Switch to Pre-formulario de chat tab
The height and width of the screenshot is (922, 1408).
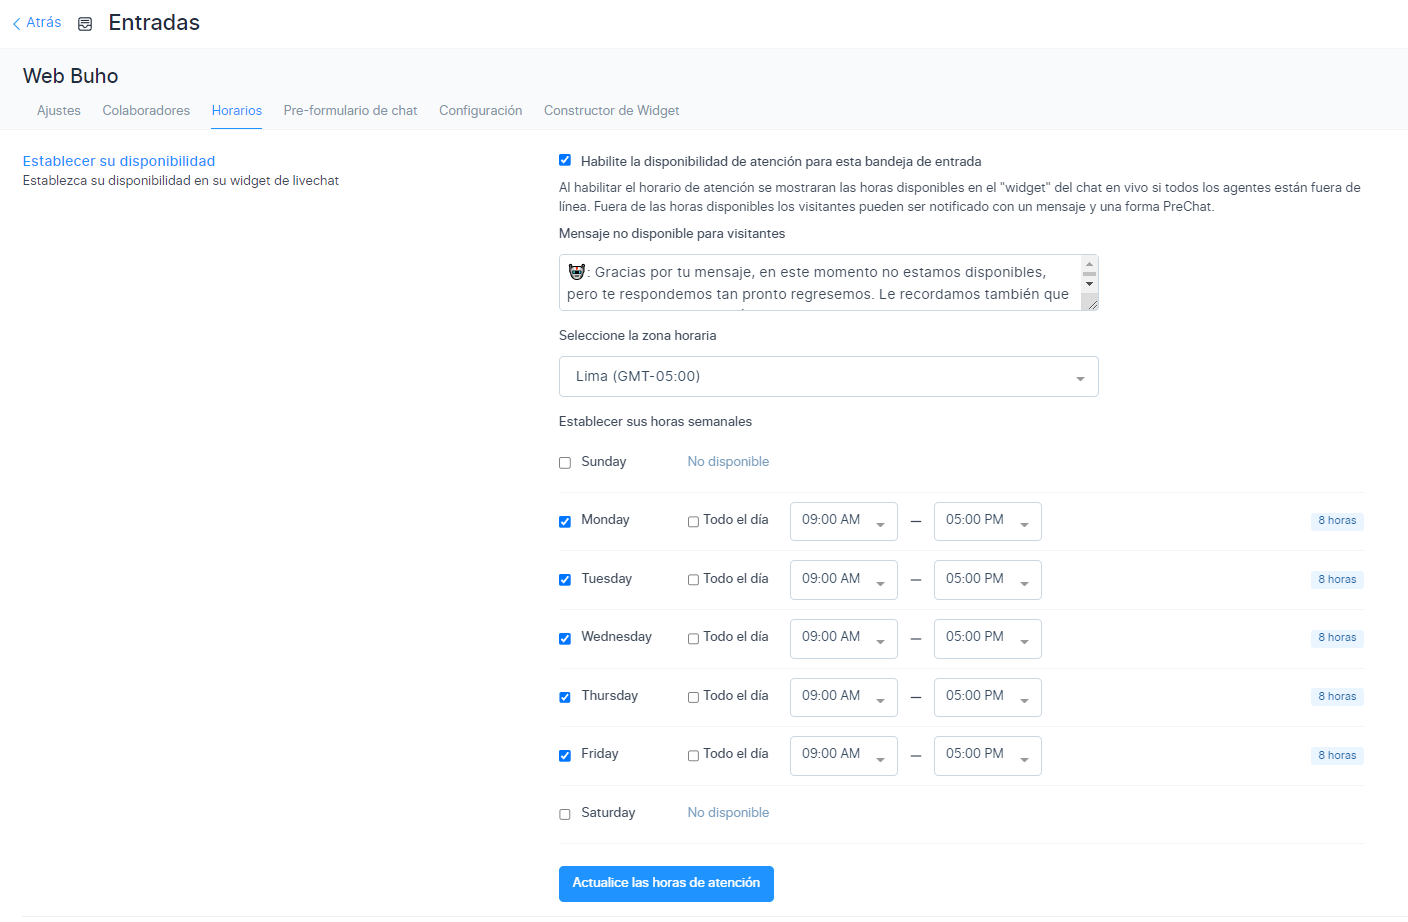point(350,111)
